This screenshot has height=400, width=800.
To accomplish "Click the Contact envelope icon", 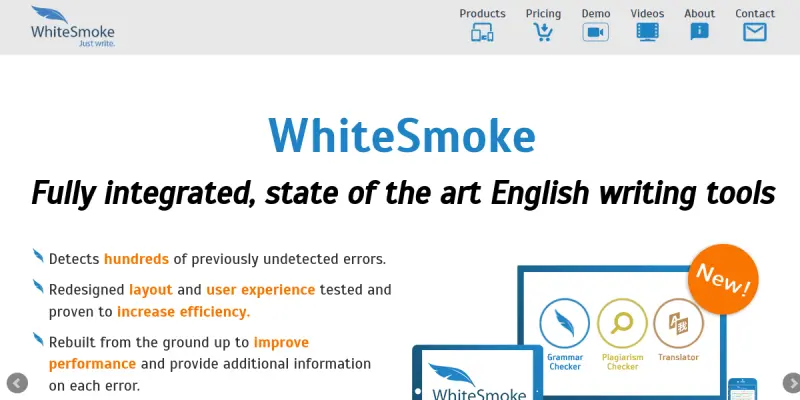I will pyautogui.click(x=755, y=32).
